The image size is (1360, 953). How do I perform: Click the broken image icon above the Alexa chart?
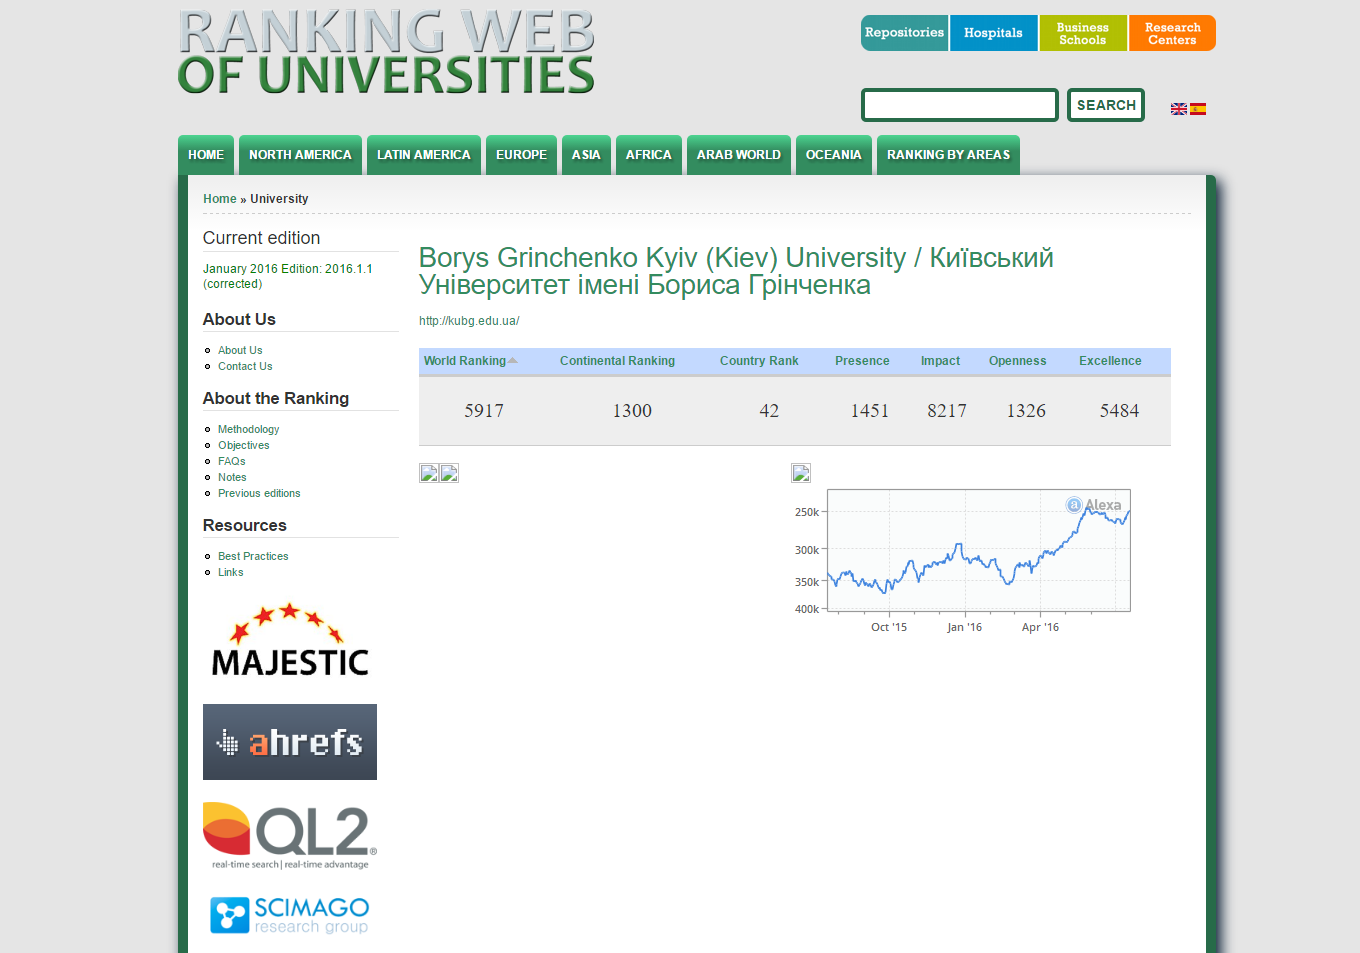(800, 473)
